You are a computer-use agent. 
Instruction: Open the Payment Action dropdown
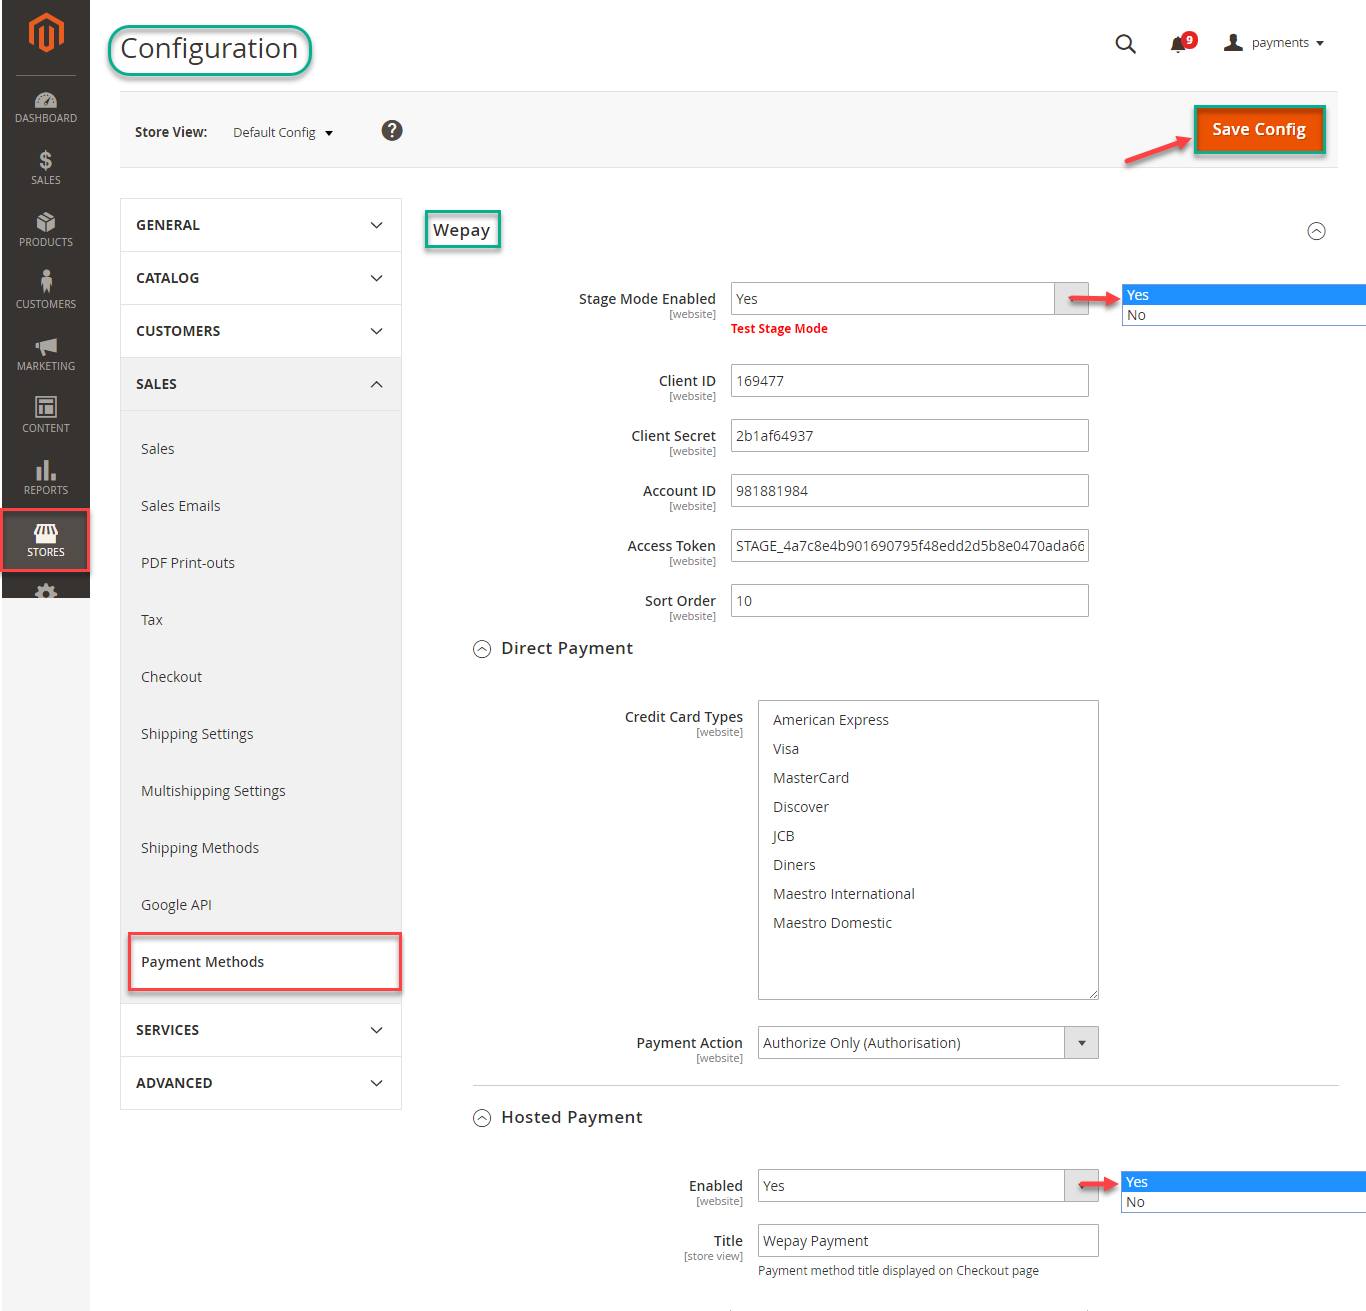point(1081,1043)
